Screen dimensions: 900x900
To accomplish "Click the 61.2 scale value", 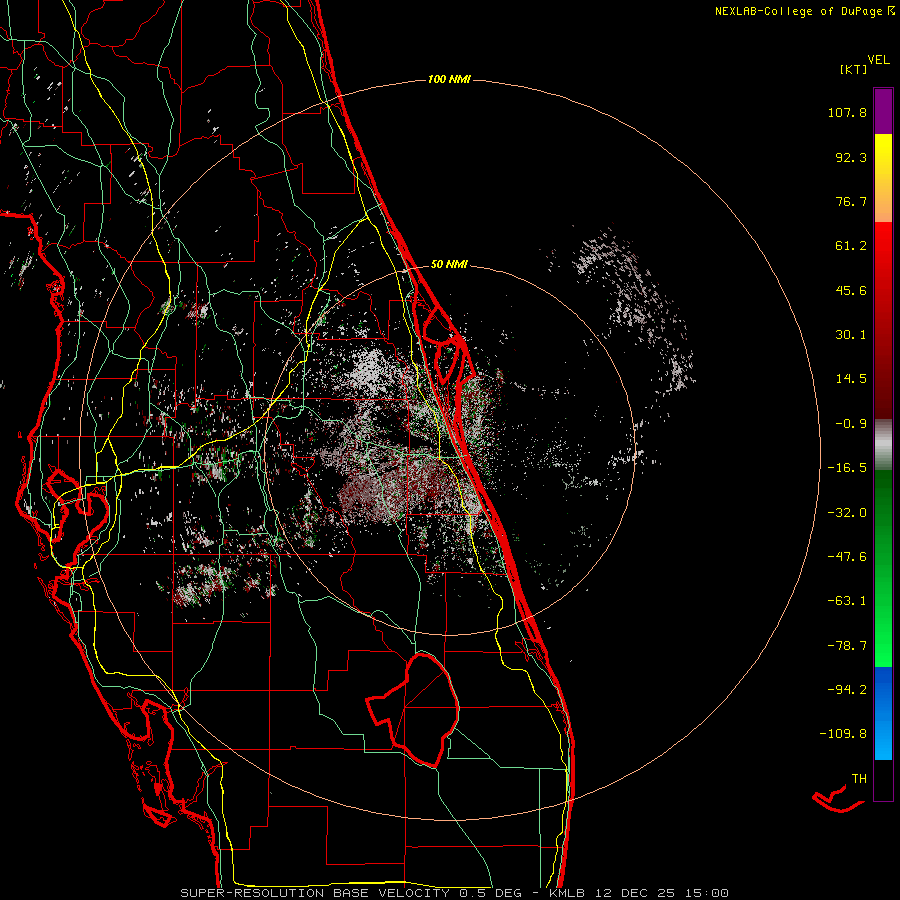I will click(851, 246).
